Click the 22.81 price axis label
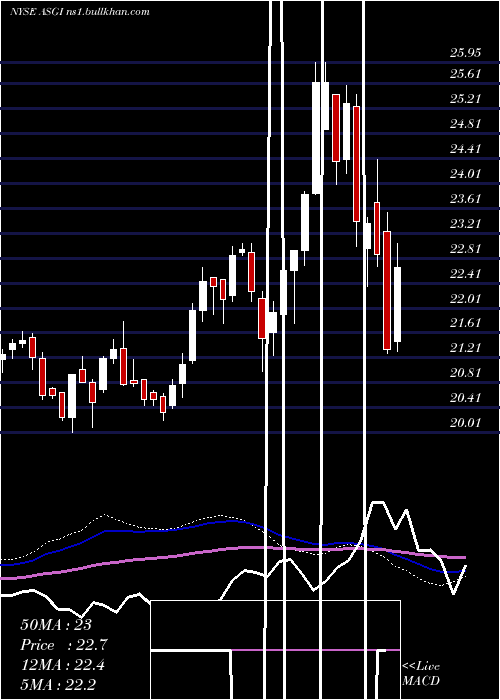Viewport: 500px width, 700px height. (x=466, y=249)
